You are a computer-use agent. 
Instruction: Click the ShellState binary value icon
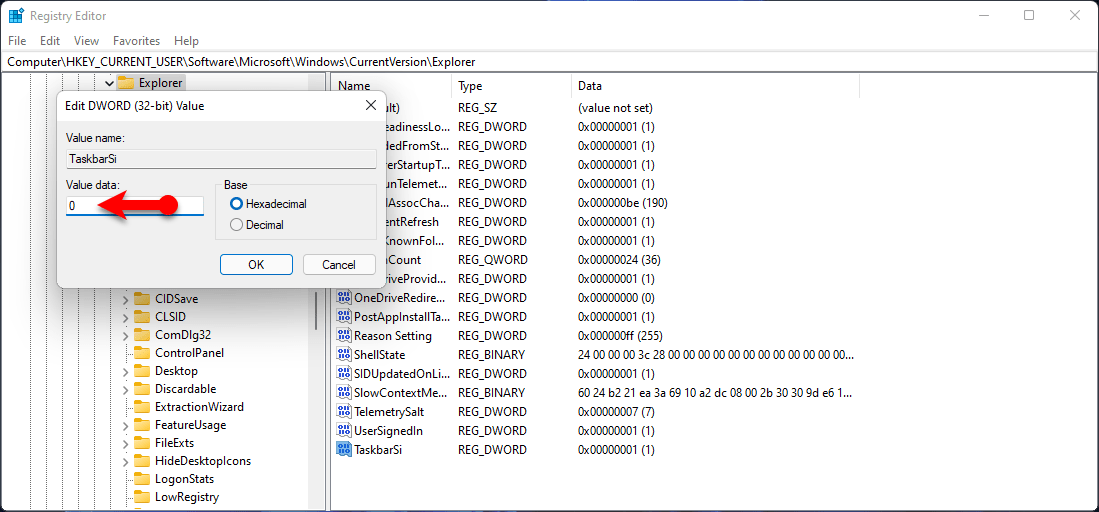coord(343,354)
